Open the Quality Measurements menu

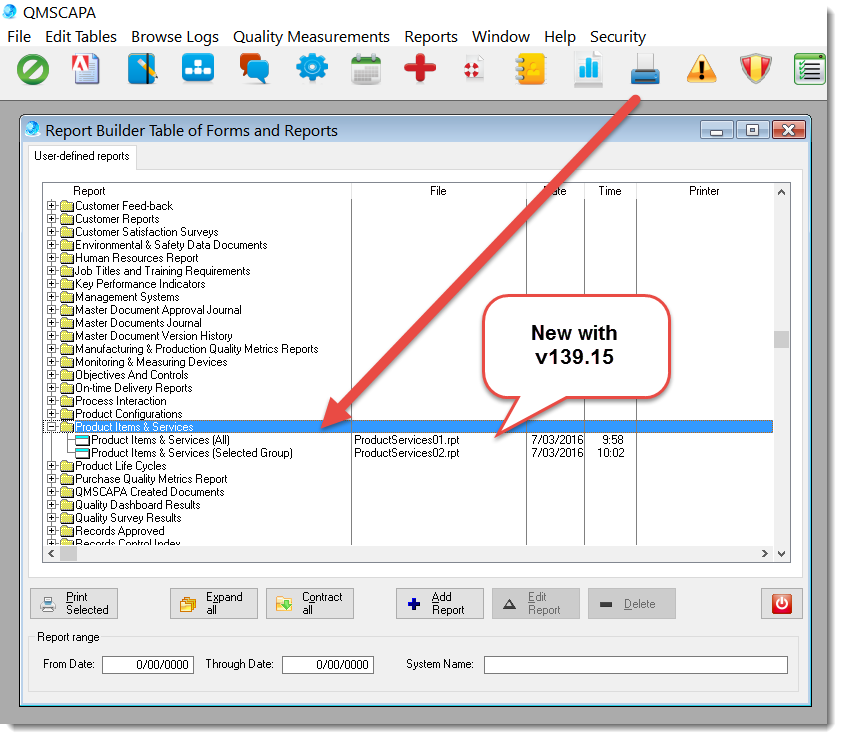coord(311,37)
